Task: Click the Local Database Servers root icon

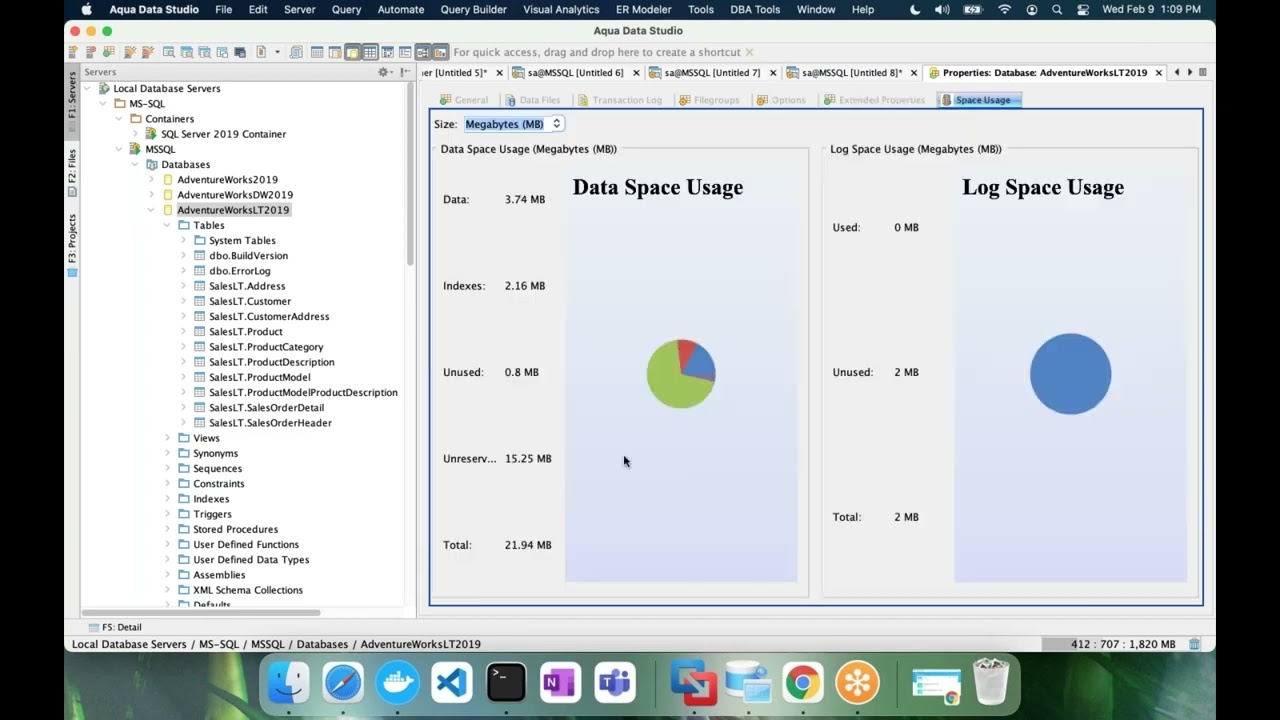Action: pos(103,88)
